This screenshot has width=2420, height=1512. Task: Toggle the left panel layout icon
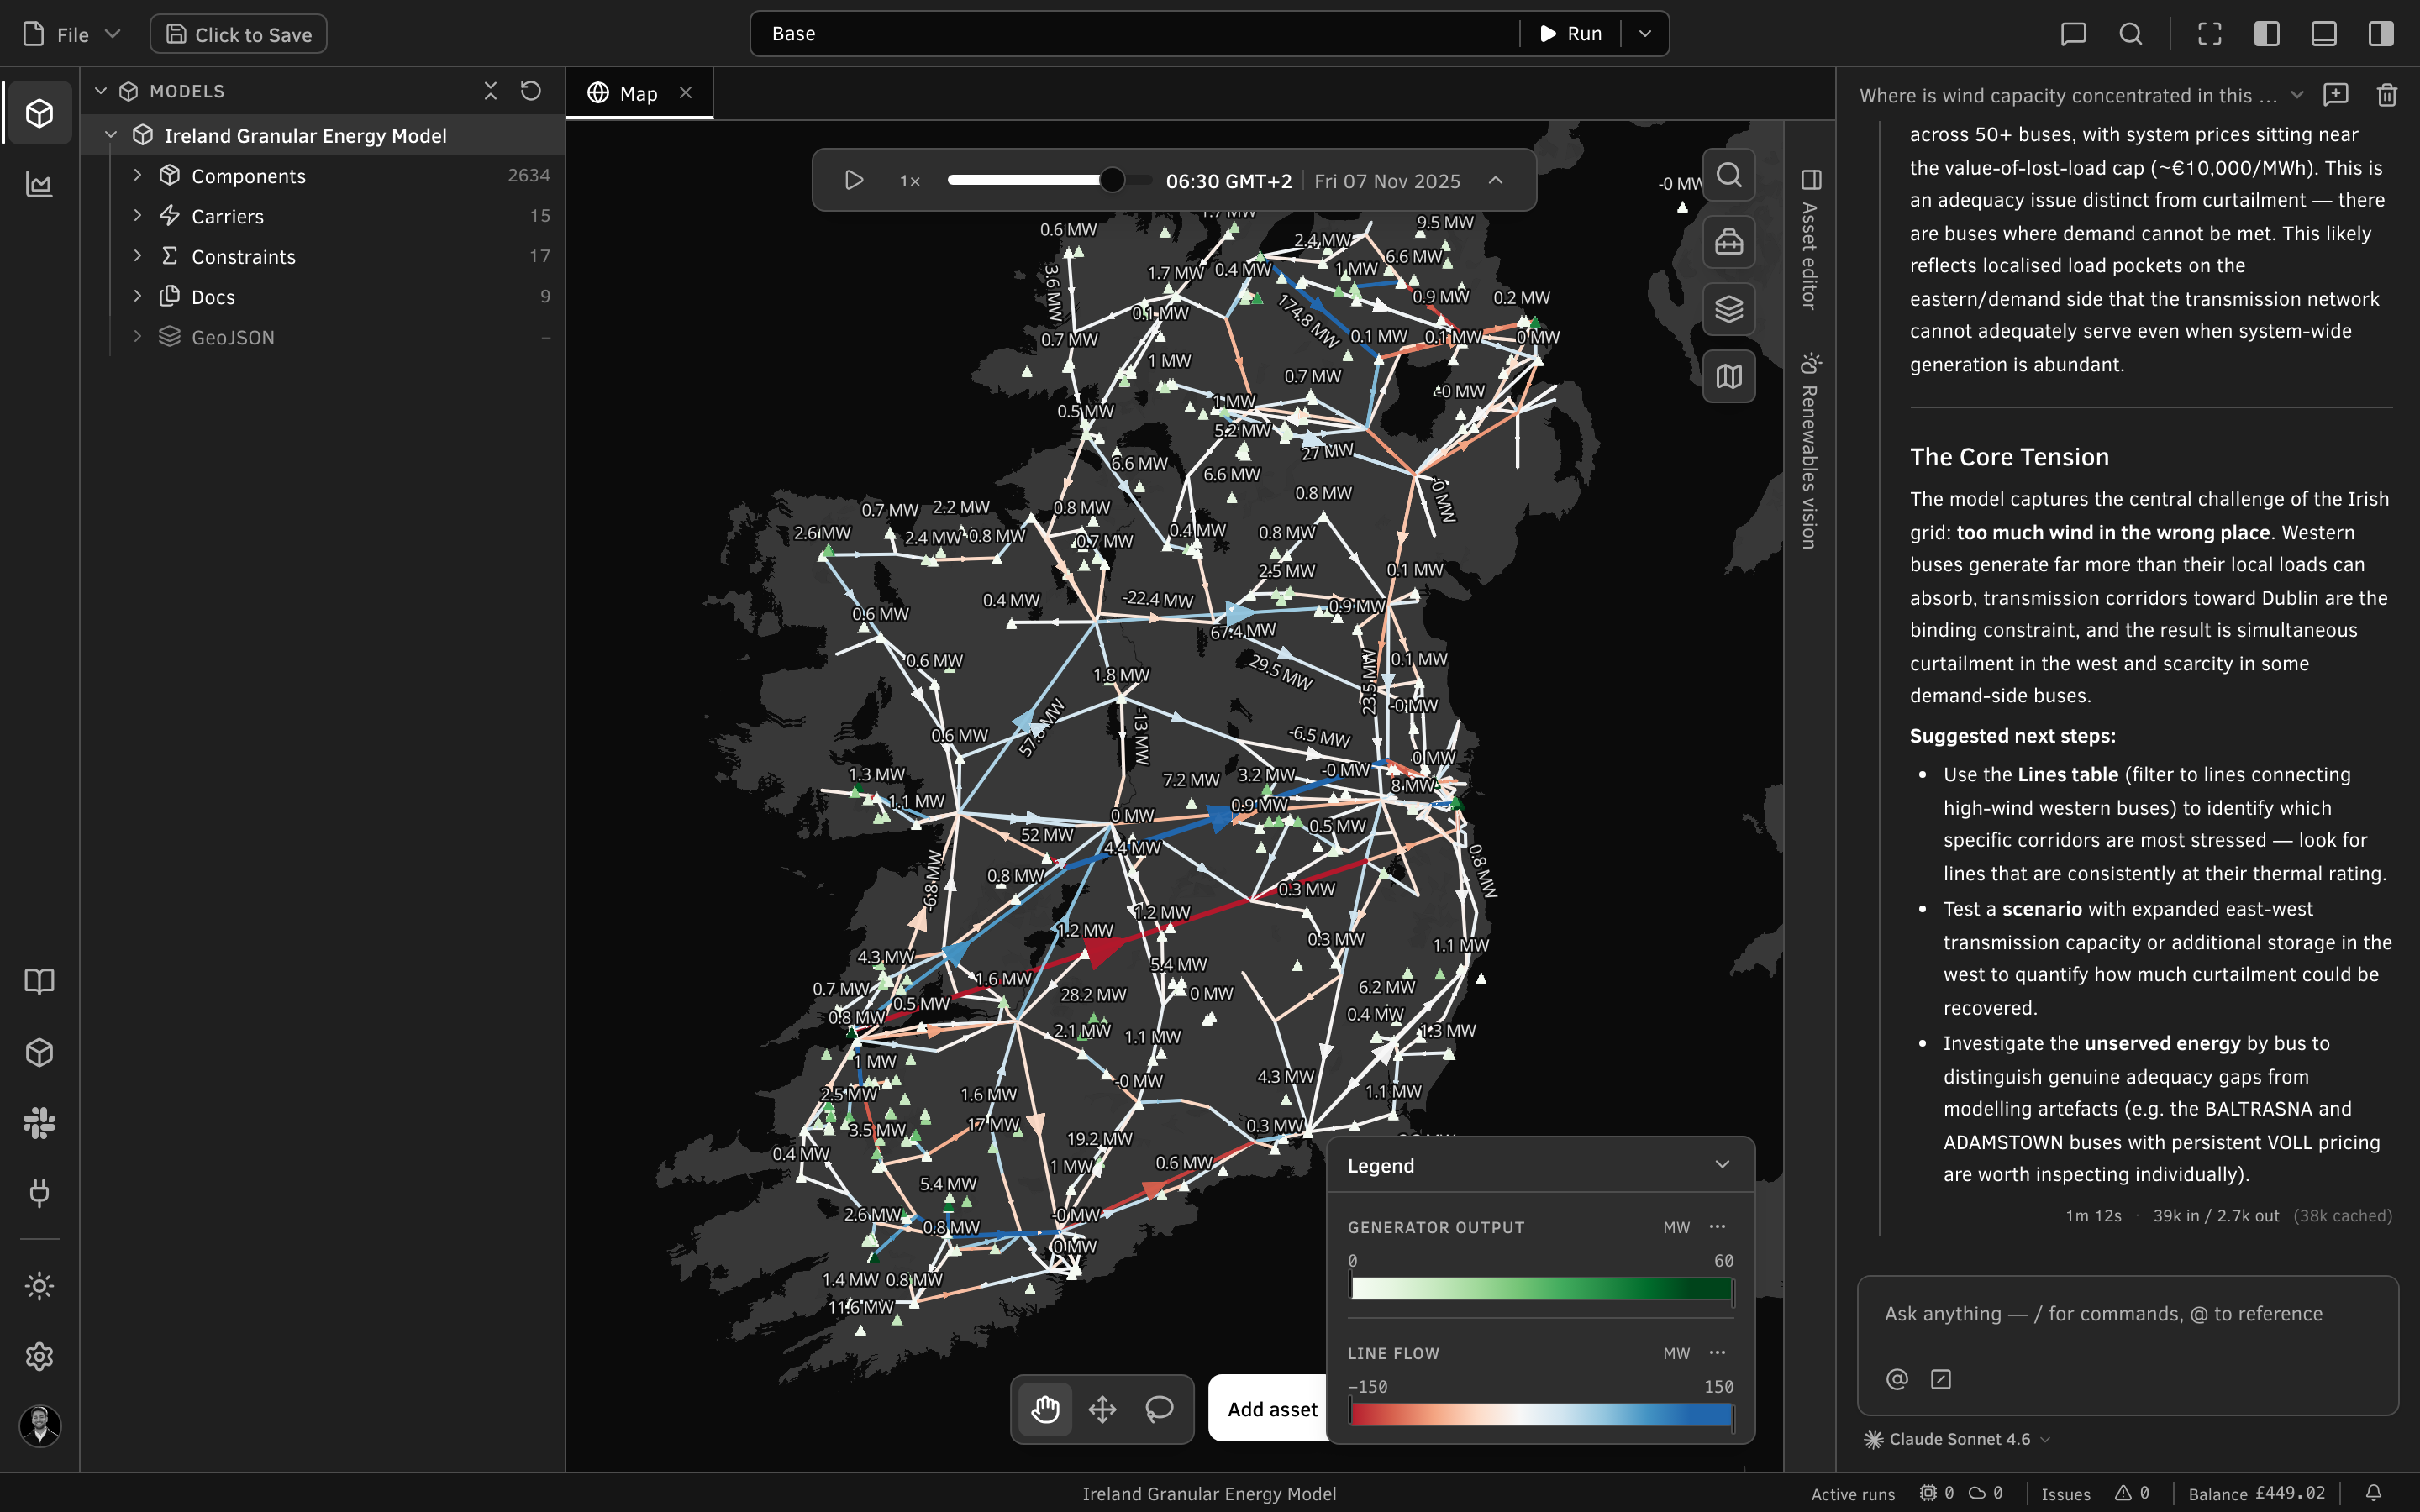2267,34
